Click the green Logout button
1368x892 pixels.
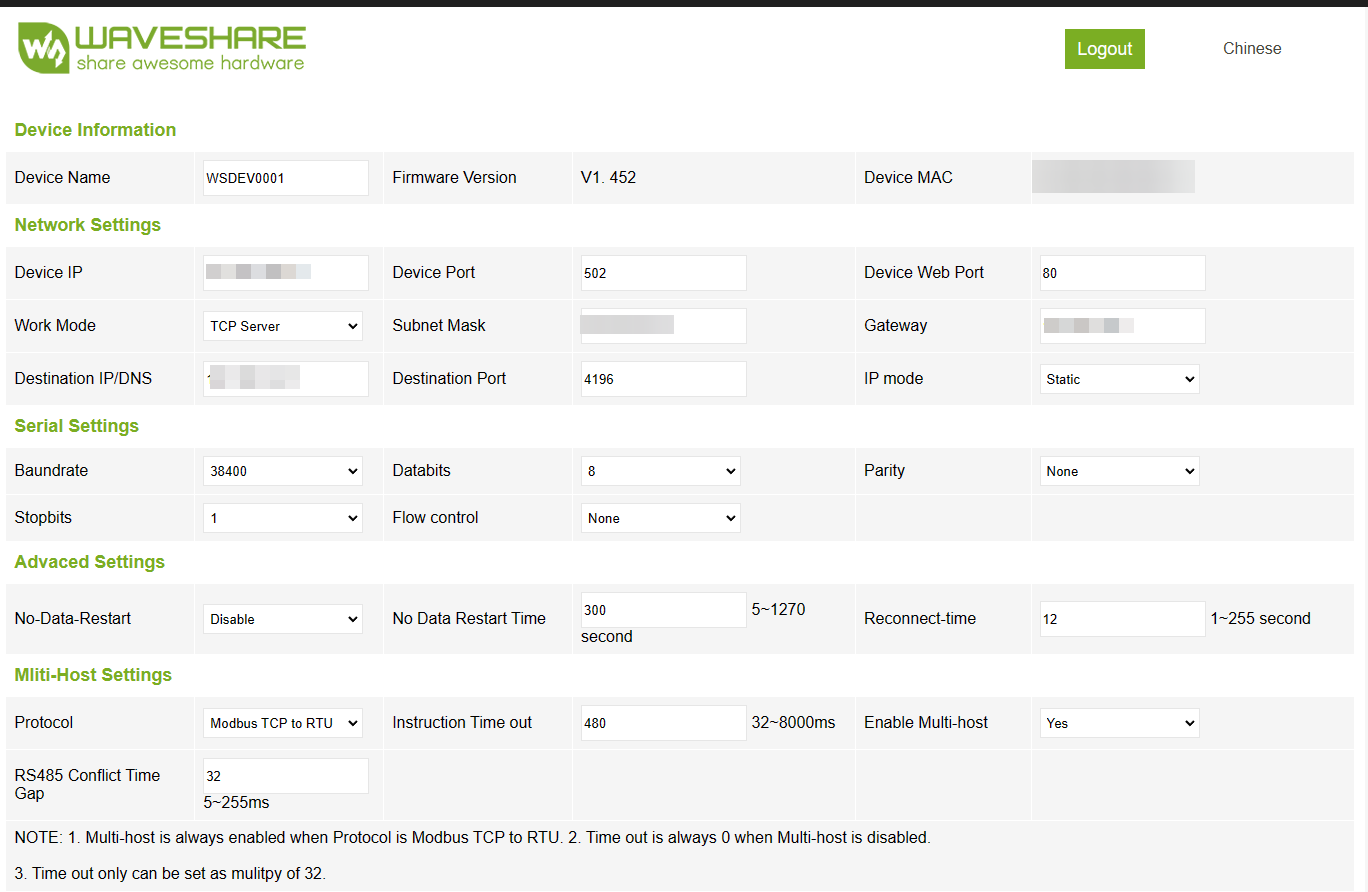coord(1104,49)
